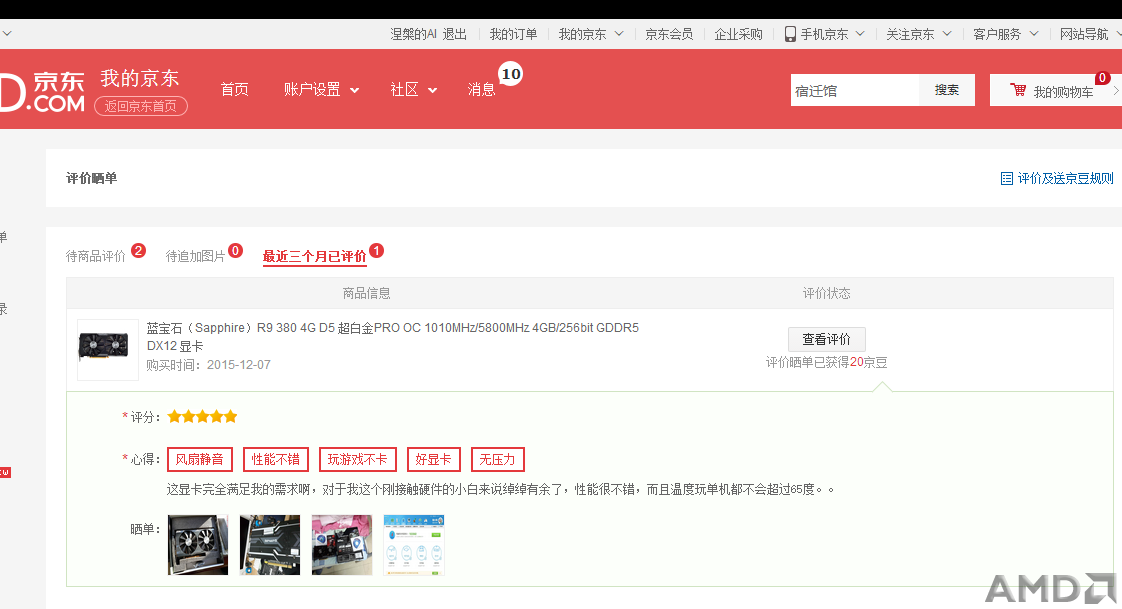Click the purchase date 2015-12-07
The height and width of the screenshot is (609, 1122).
pyautogui.click(x=239, y=364)
